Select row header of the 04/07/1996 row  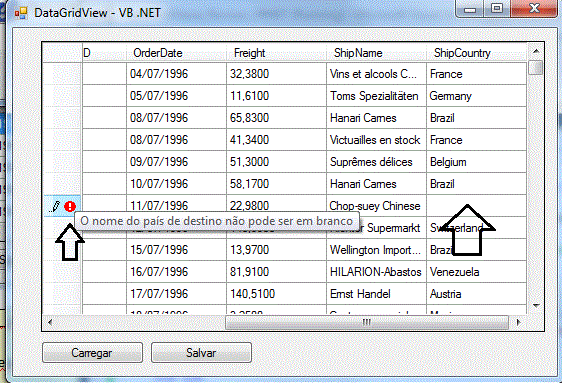(x=62, y=74)
